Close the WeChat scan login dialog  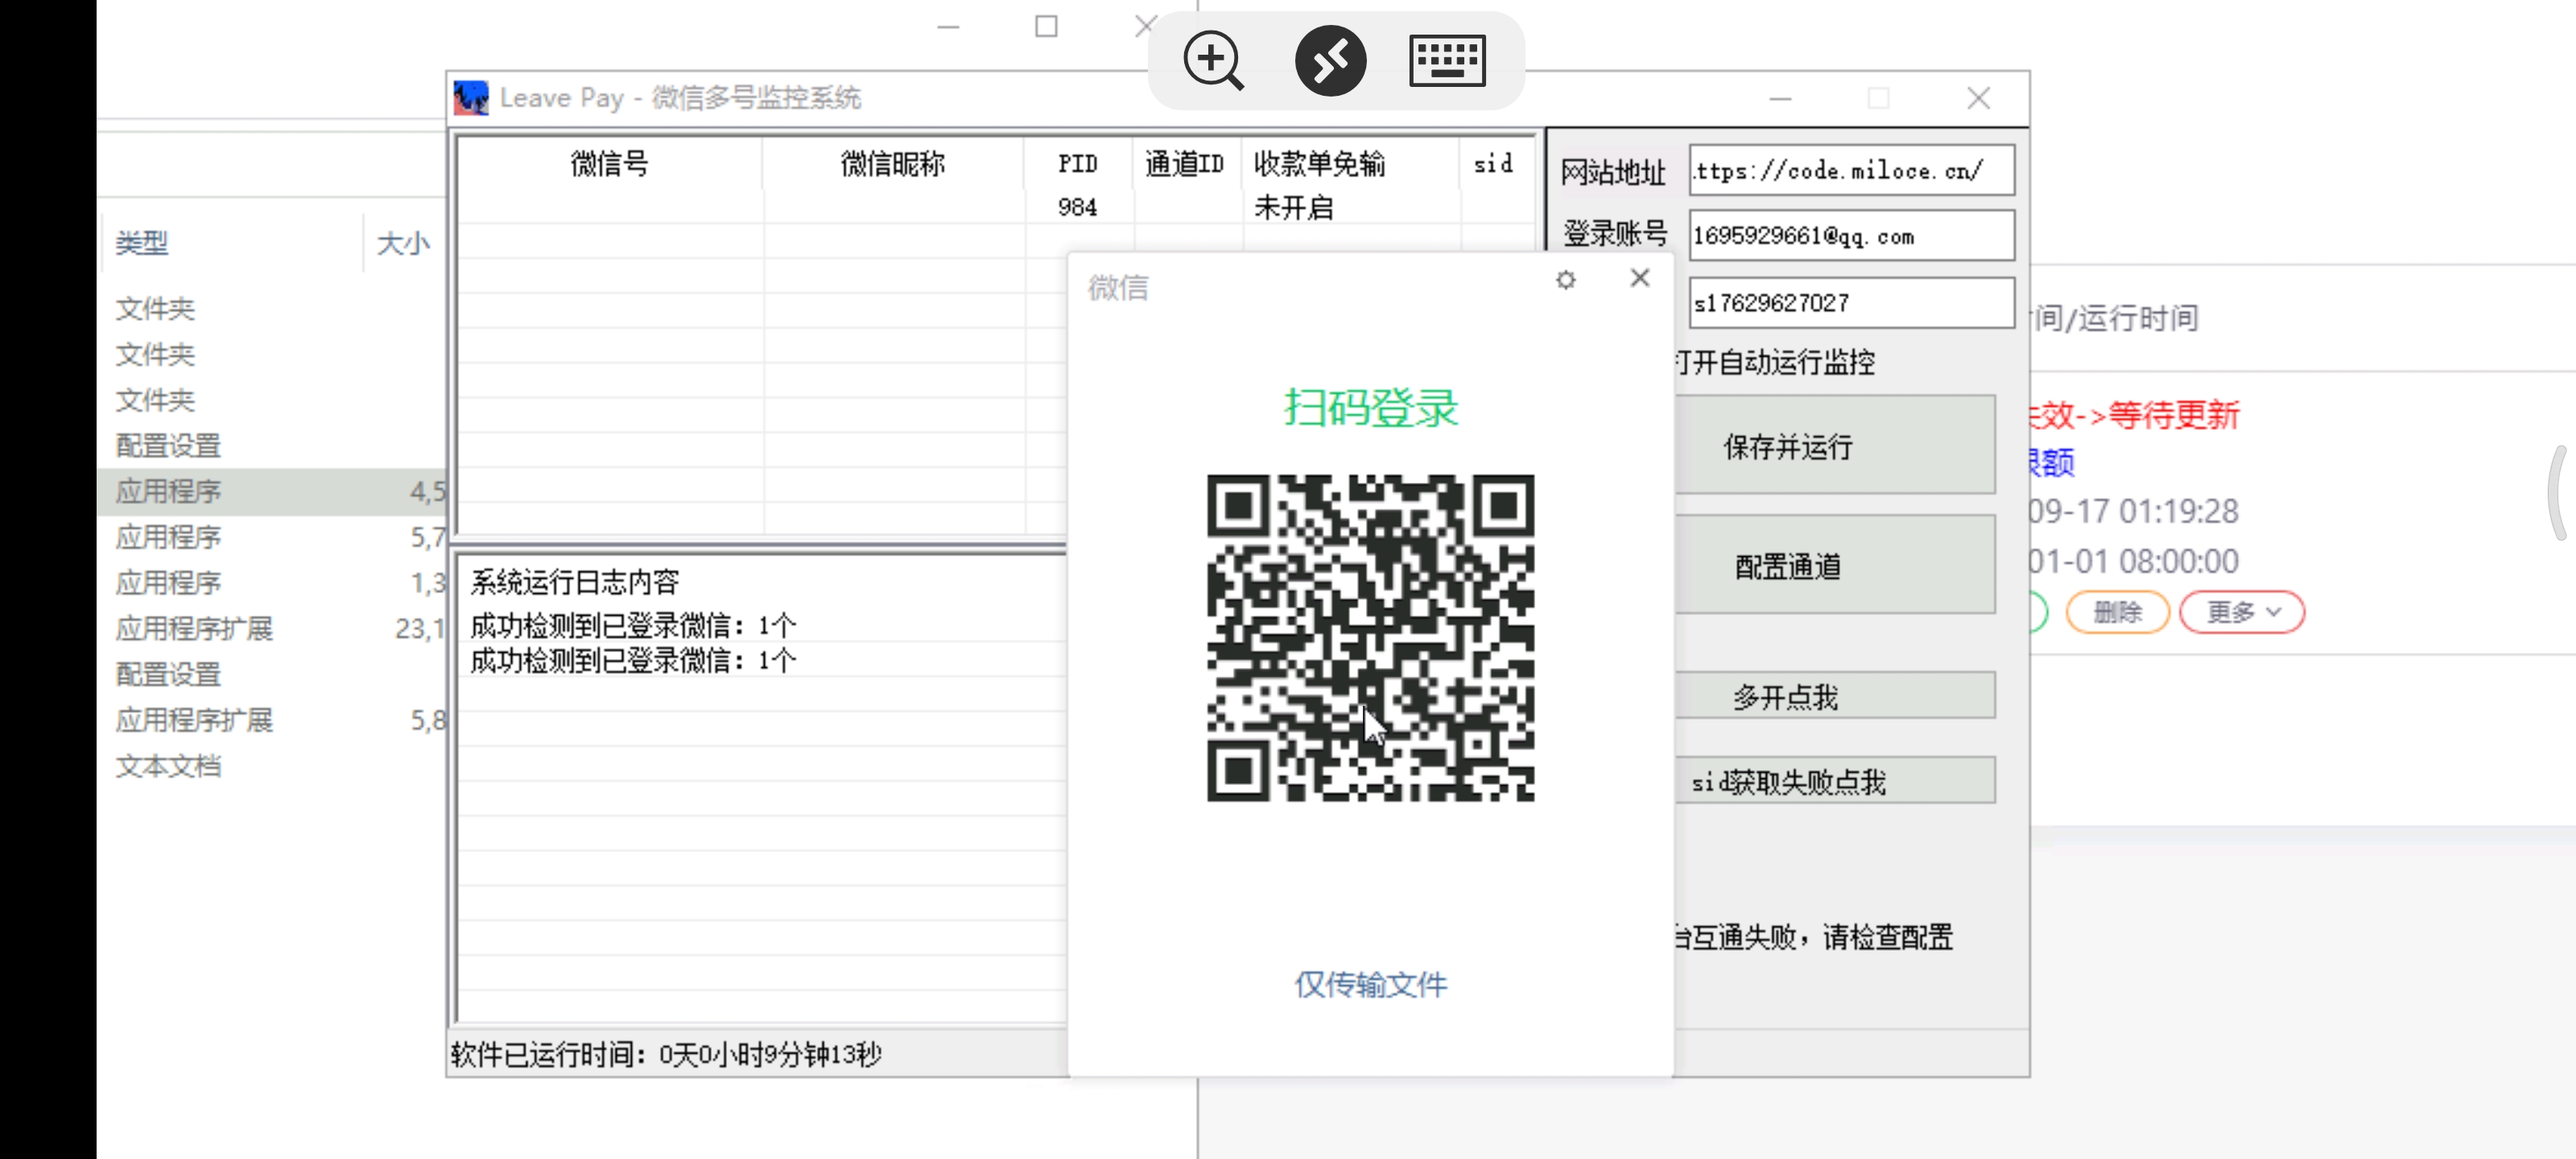tap(1639, 278)
